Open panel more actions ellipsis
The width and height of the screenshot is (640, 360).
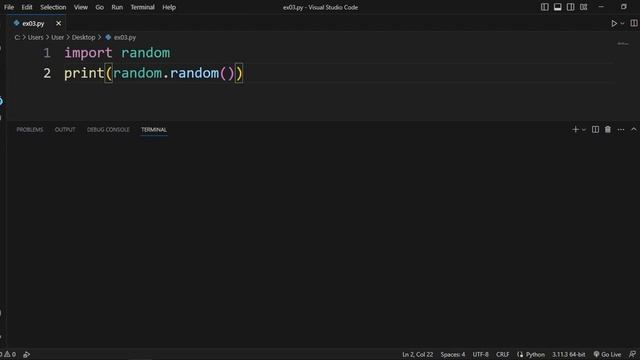[x=621, y=130]
